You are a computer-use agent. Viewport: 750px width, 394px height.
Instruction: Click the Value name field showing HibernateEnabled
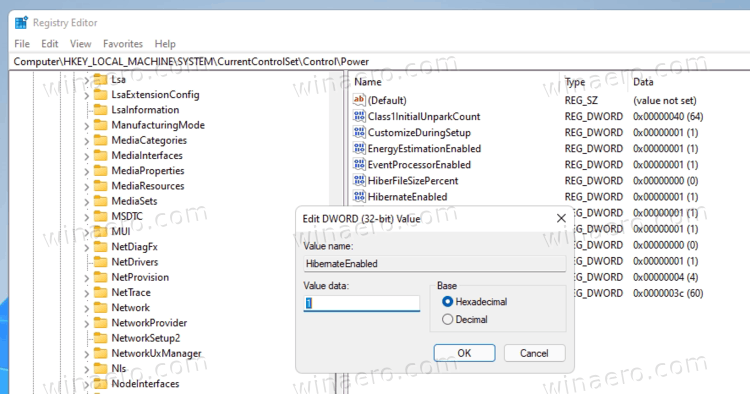(x=435, y=263)
